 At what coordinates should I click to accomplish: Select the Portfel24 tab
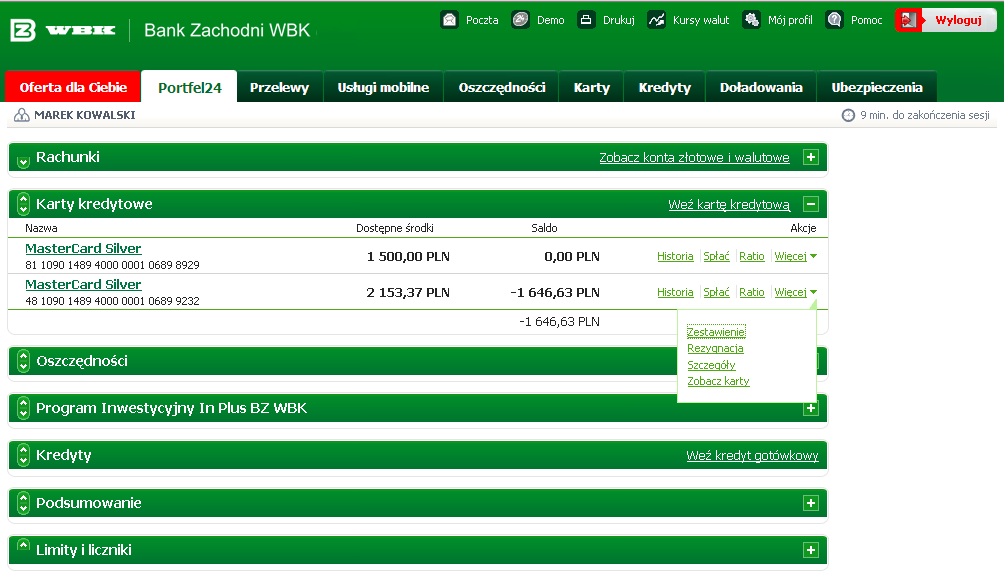coord(190,87)
